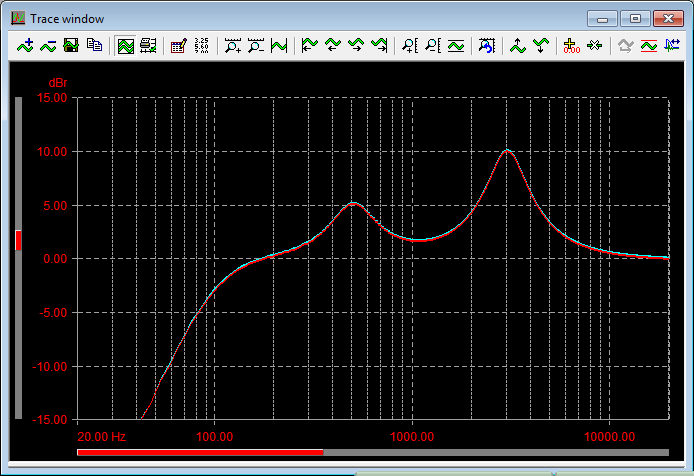694x476 pixels.
Task: Click the 1000.00 frequency axis label
Action: tap(412, 437)
